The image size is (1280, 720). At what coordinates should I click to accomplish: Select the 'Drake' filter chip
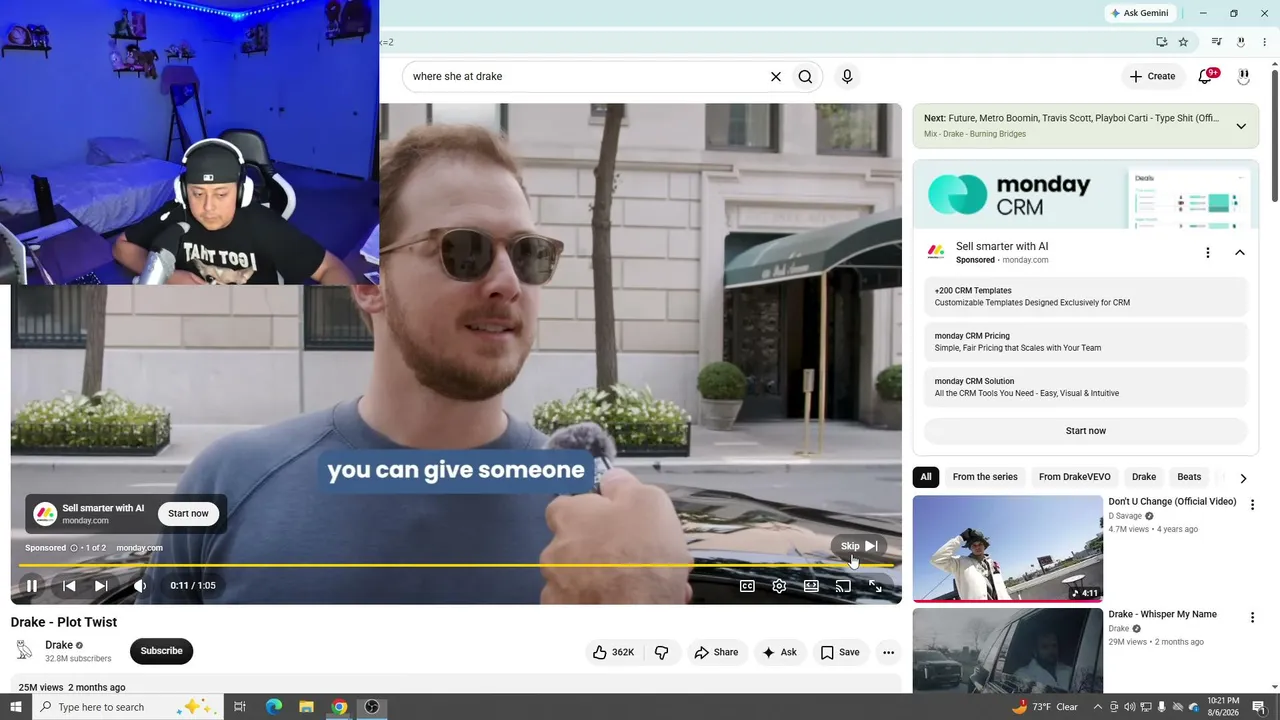1144,477
